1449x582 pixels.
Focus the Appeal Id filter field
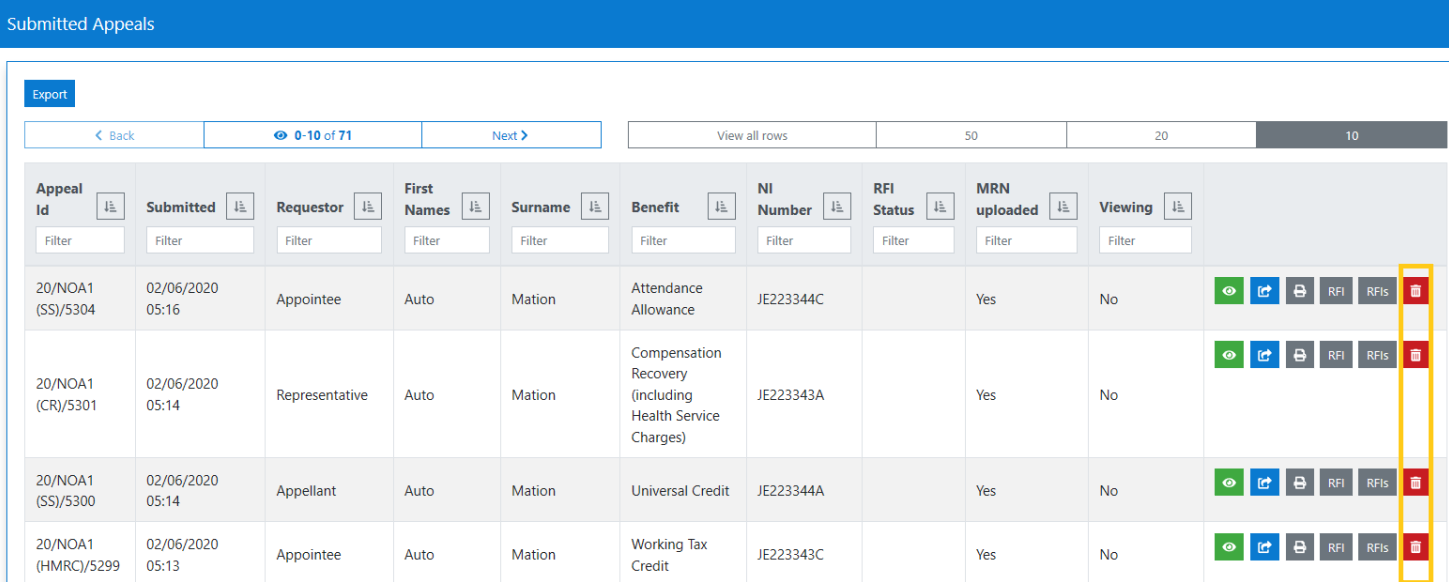(x=80, y=240)
